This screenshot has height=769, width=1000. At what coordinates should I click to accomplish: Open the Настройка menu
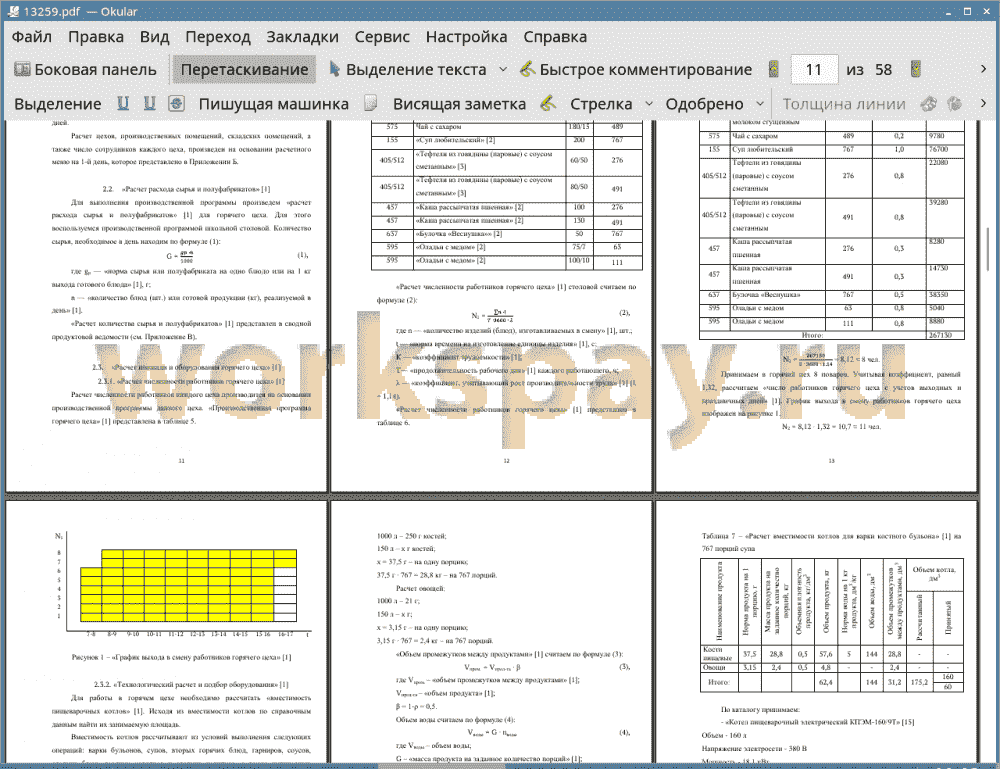(x=466, y=37)
